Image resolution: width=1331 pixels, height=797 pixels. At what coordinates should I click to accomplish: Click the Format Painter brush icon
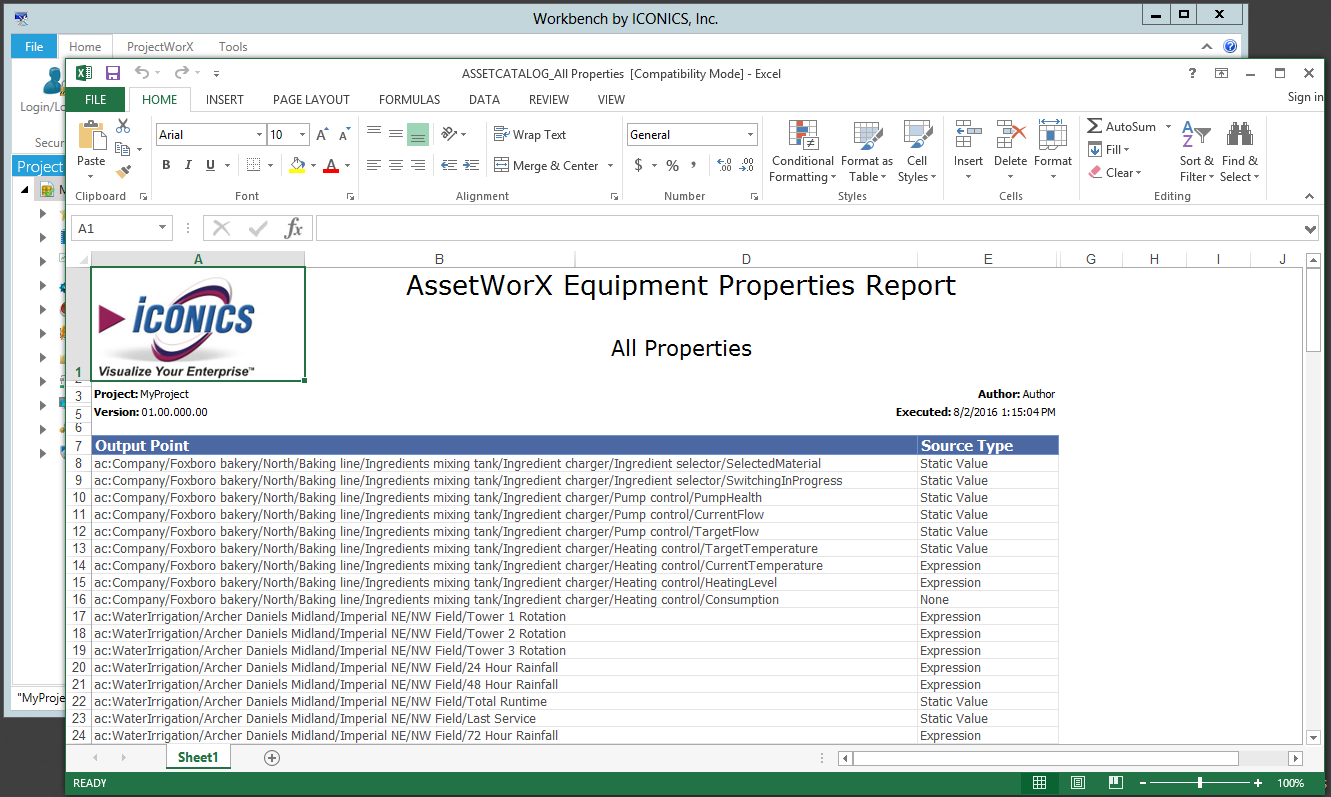point(123,172)
